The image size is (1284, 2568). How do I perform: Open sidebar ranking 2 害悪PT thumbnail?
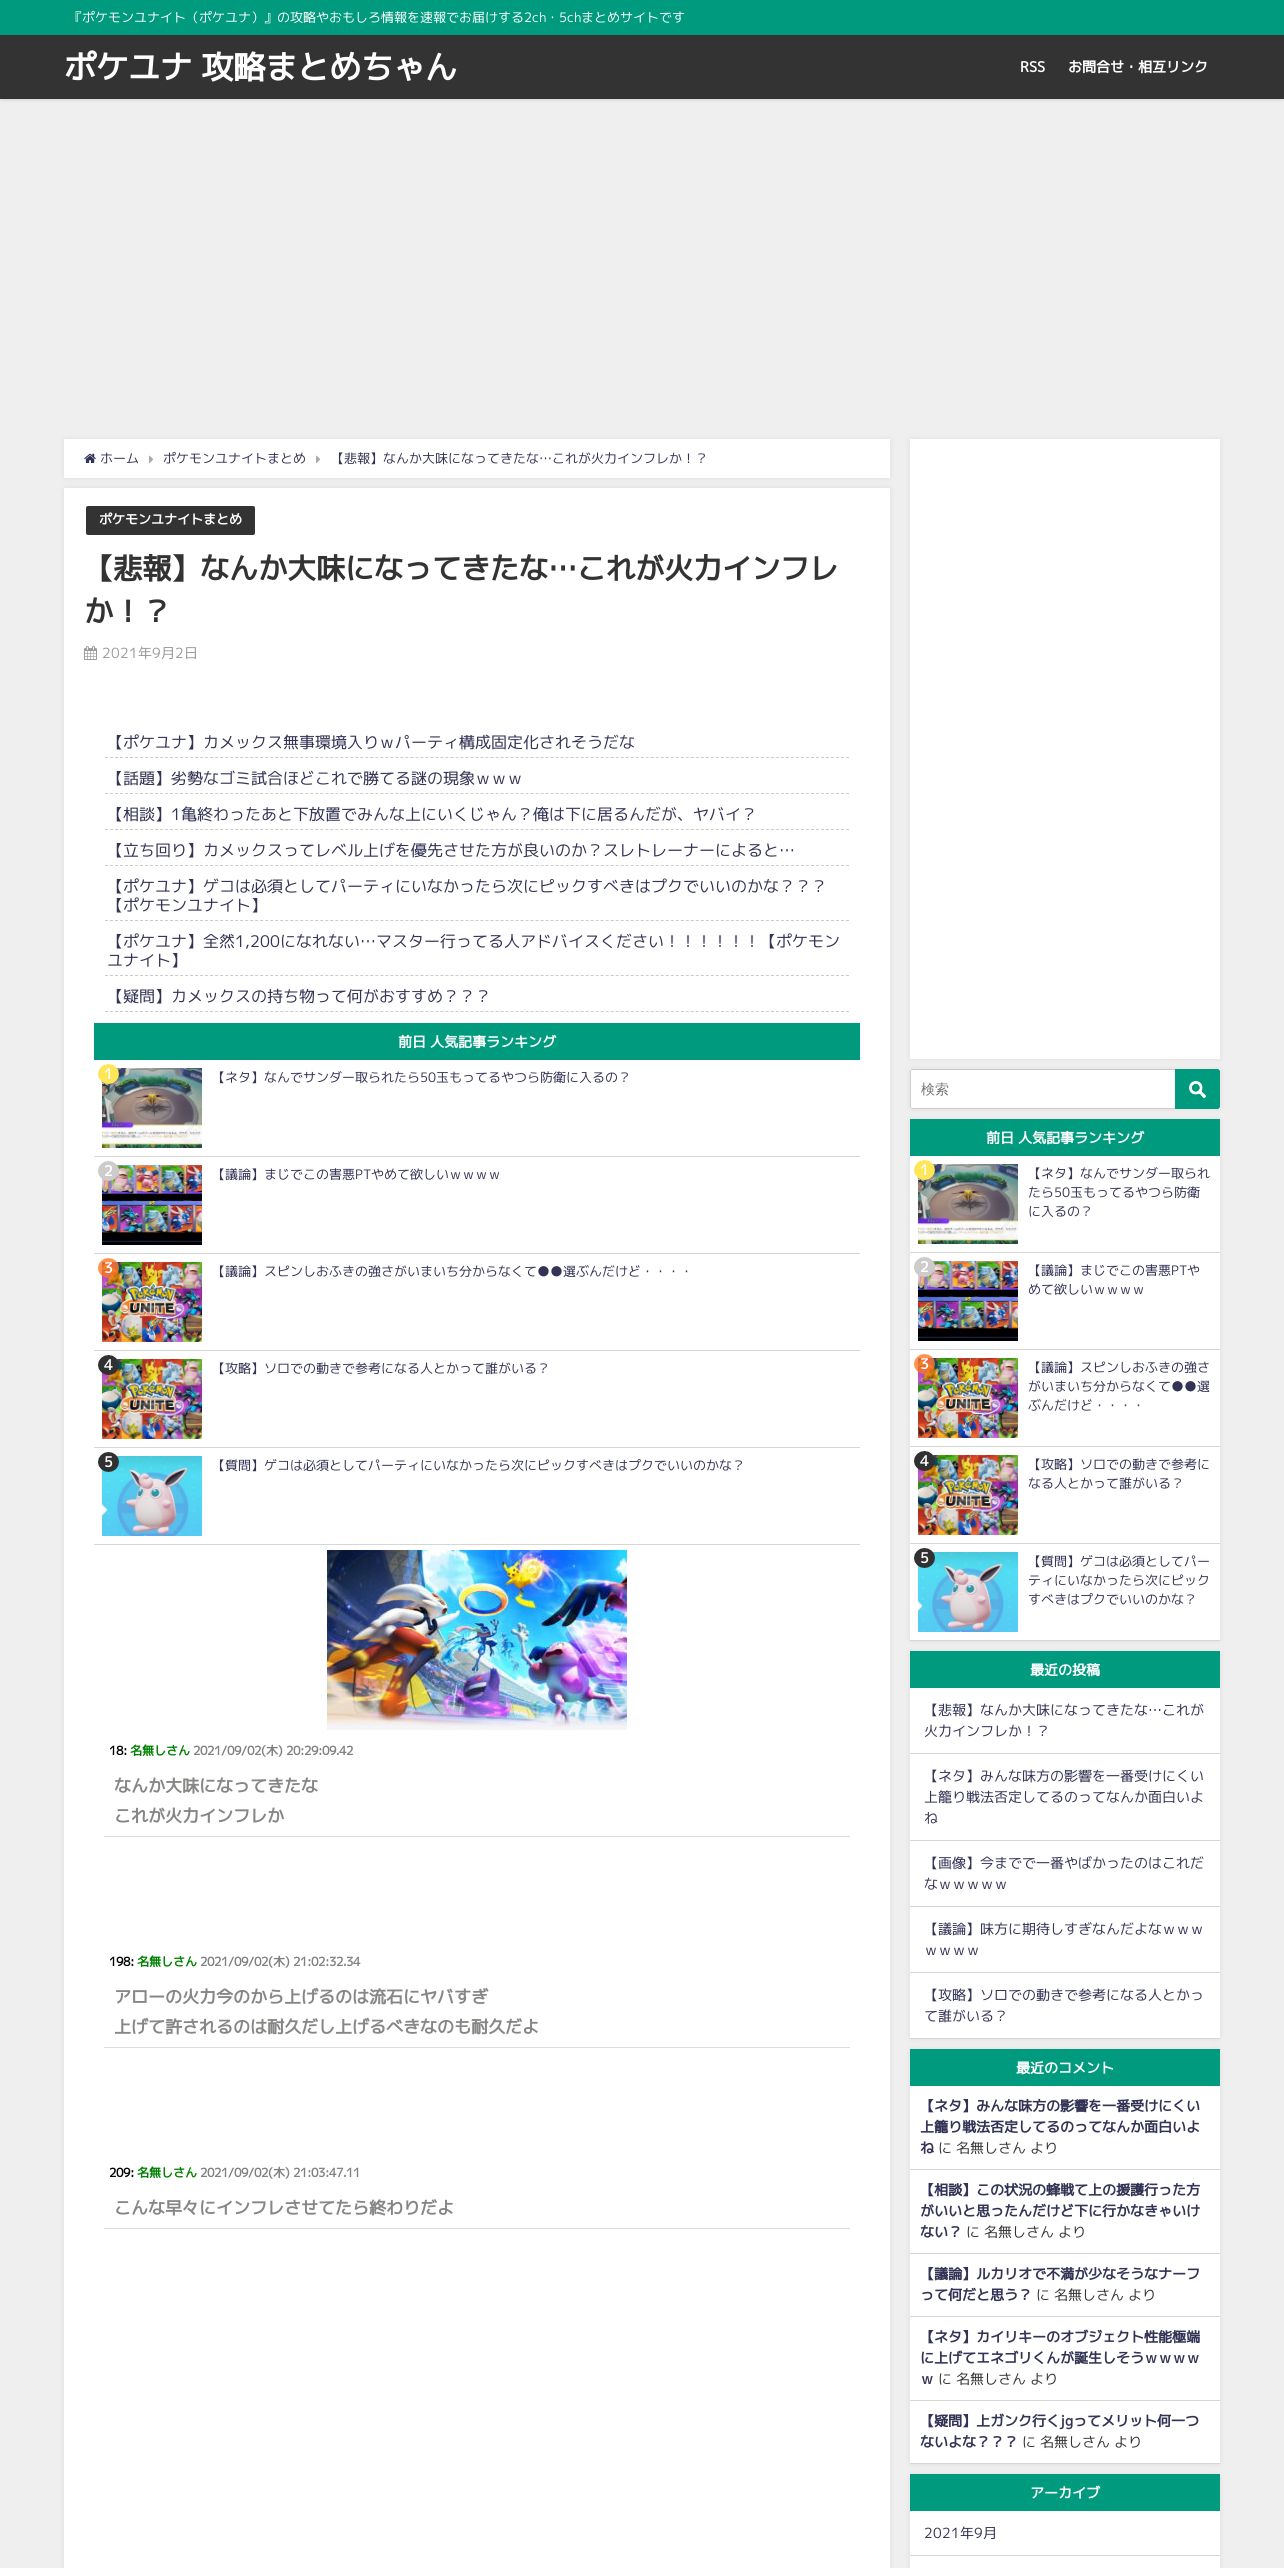[968, 1301]
